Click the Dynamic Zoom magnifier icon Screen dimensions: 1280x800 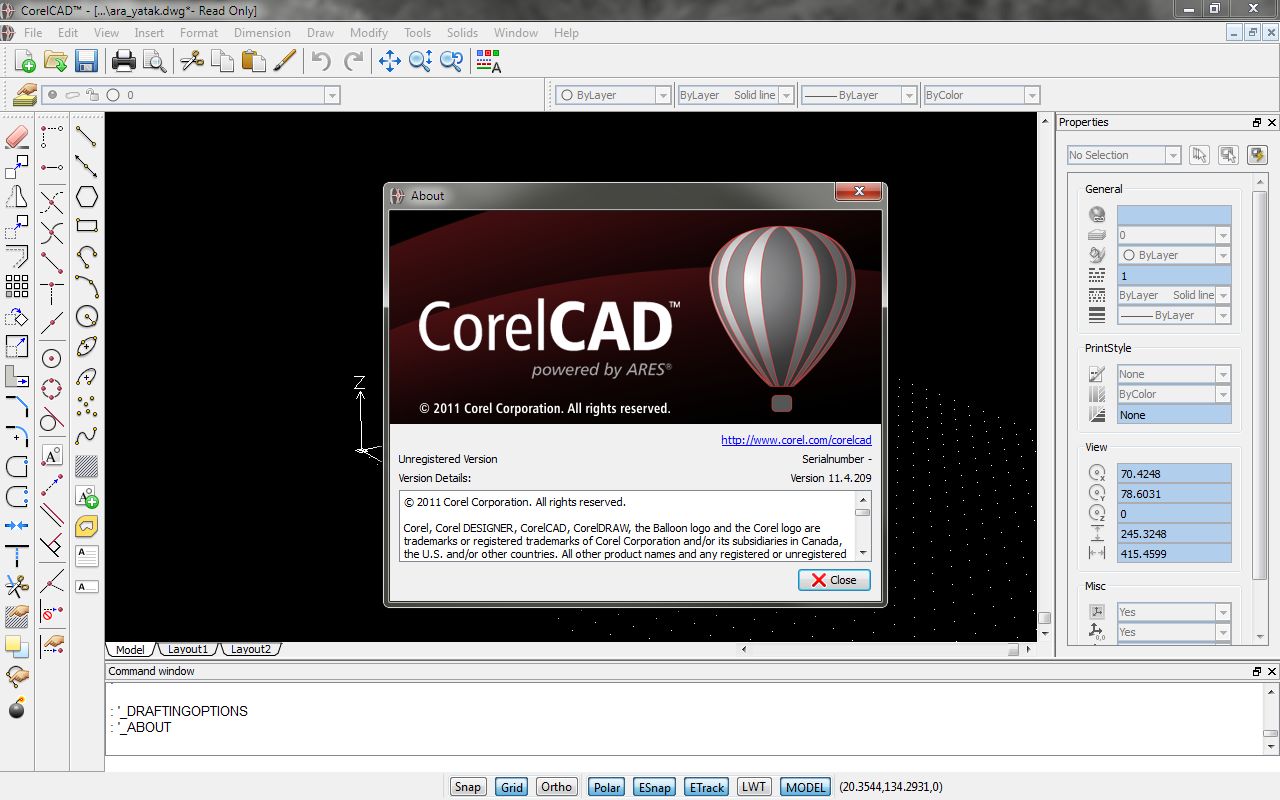(420, 61)
